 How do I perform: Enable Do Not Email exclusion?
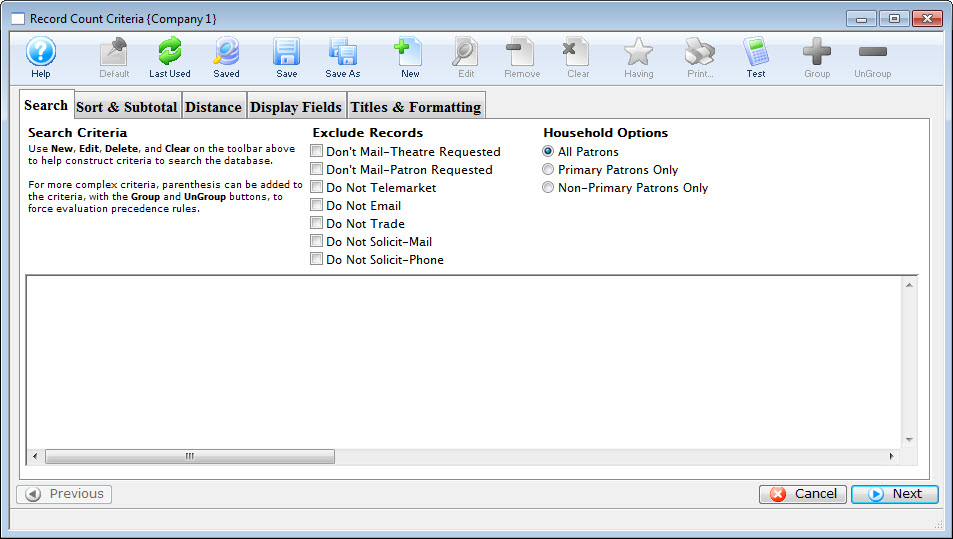[317, 206]
